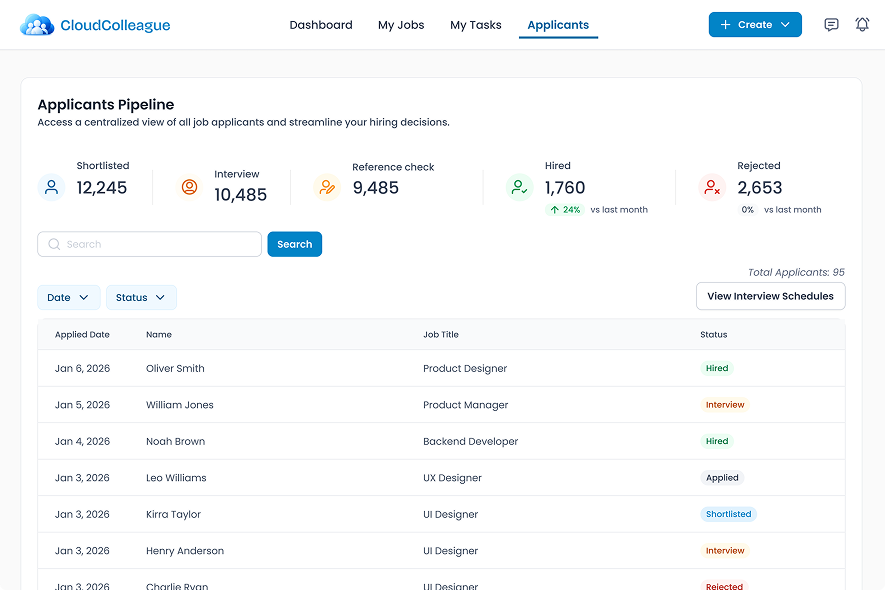Image resolution: width=886 pixels, height=591 pixels.
Task: Open the My Tasks tab
Action: (476, 25)
